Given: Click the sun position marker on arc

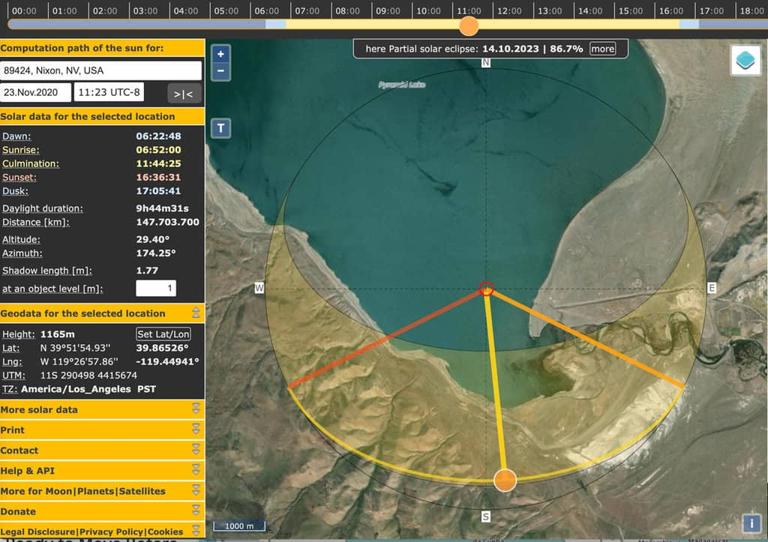Looking at the screenshot, I should click(505, 480).
